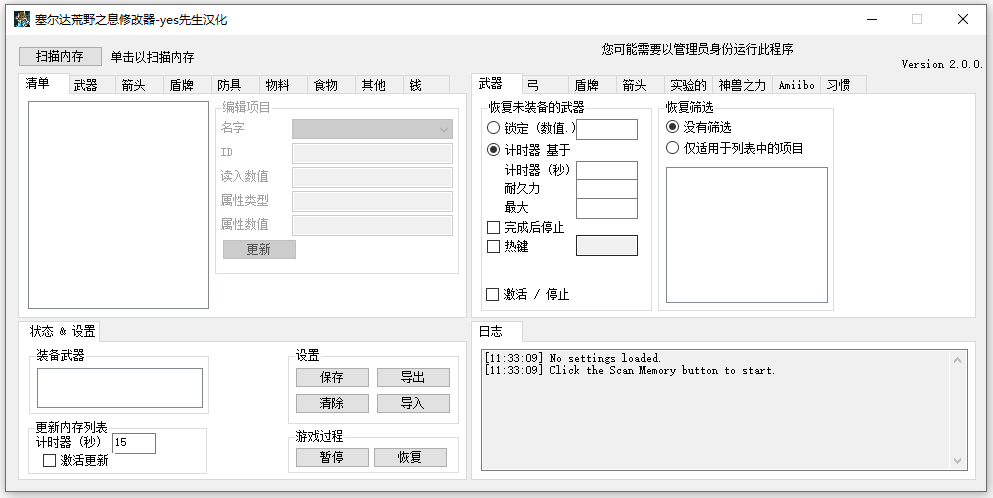Screen dimensions: 993x498
Task: Switch to the 实验的 tab
Action: pyautogui.click(x=689, y=85)
